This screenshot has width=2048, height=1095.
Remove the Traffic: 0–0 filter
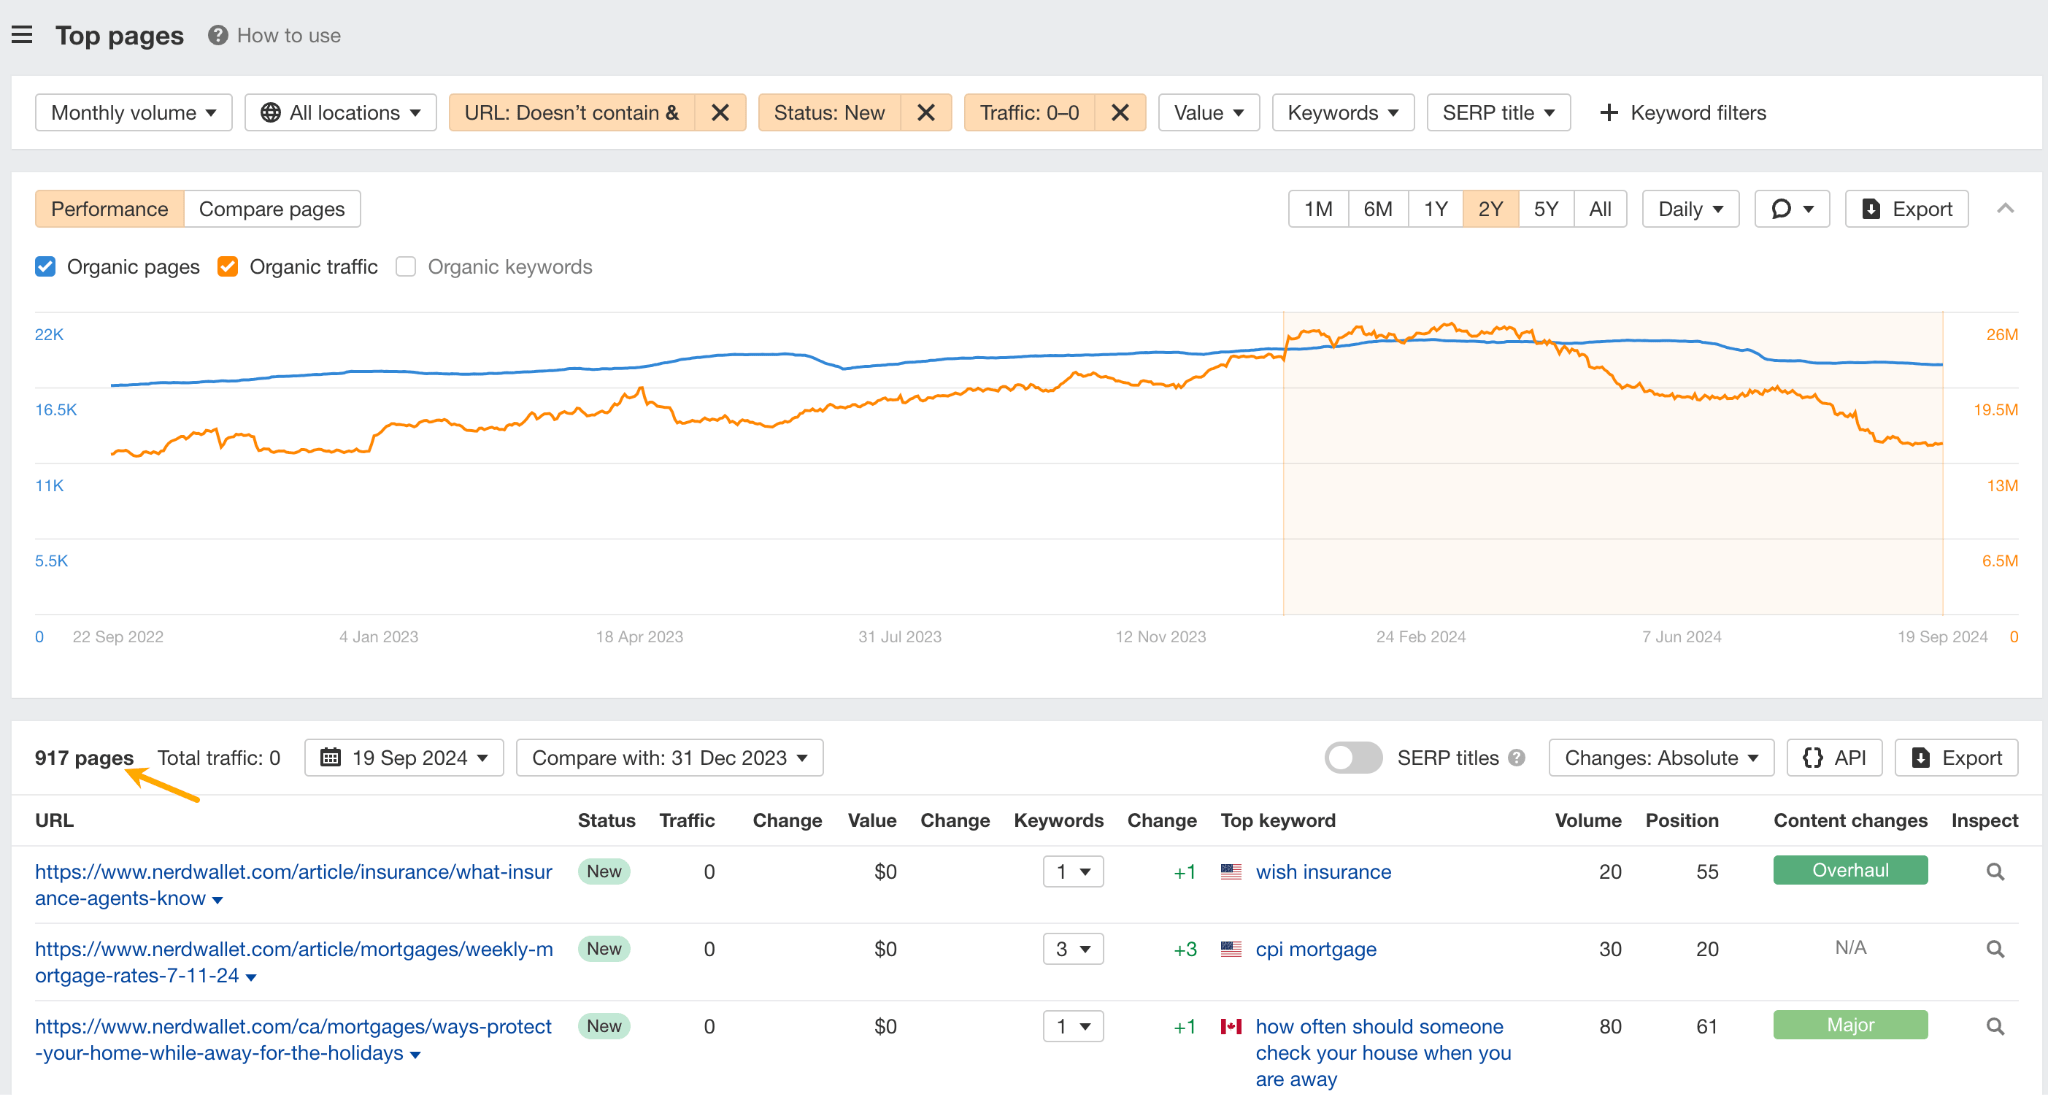1120,113
